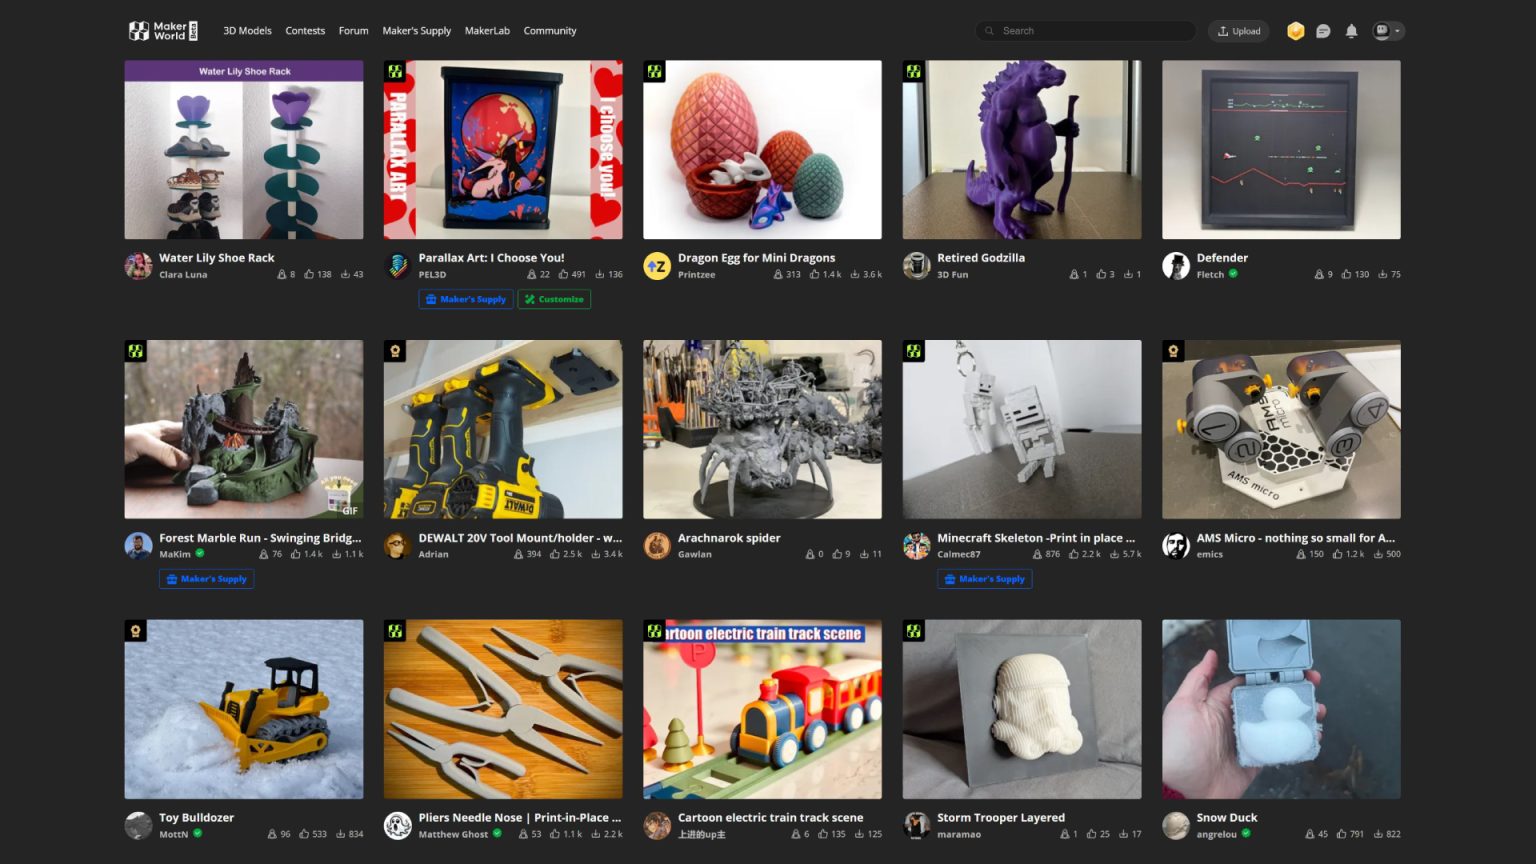Navigate to the Forum tab
This screenshot has height=864, width=1536.
[353, 31]
